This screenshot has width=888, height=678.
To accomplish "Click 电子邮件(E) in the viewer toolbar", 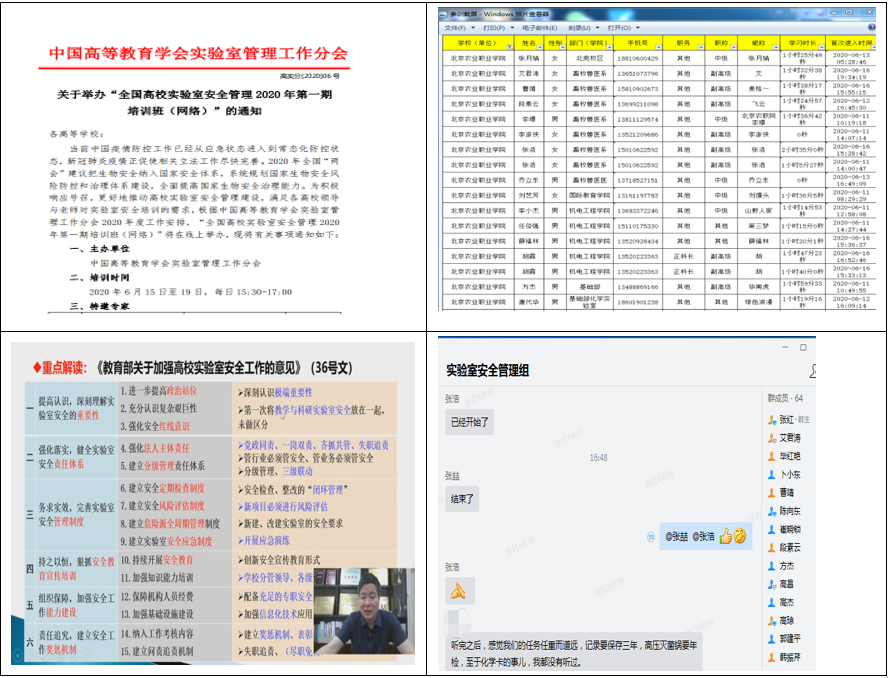I will click(x=537, y=28).
